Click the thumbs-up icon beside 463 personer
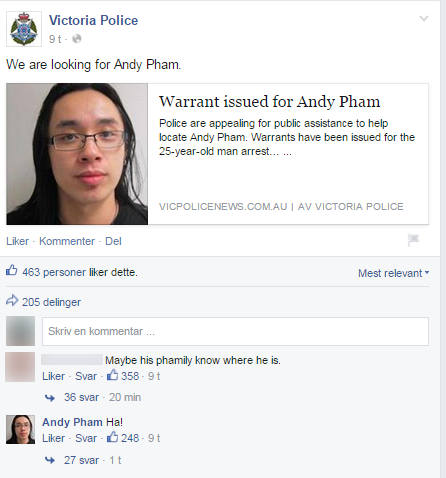Image resolution: width=446 pixels, height=478 pixels. (x=12, y=270)
